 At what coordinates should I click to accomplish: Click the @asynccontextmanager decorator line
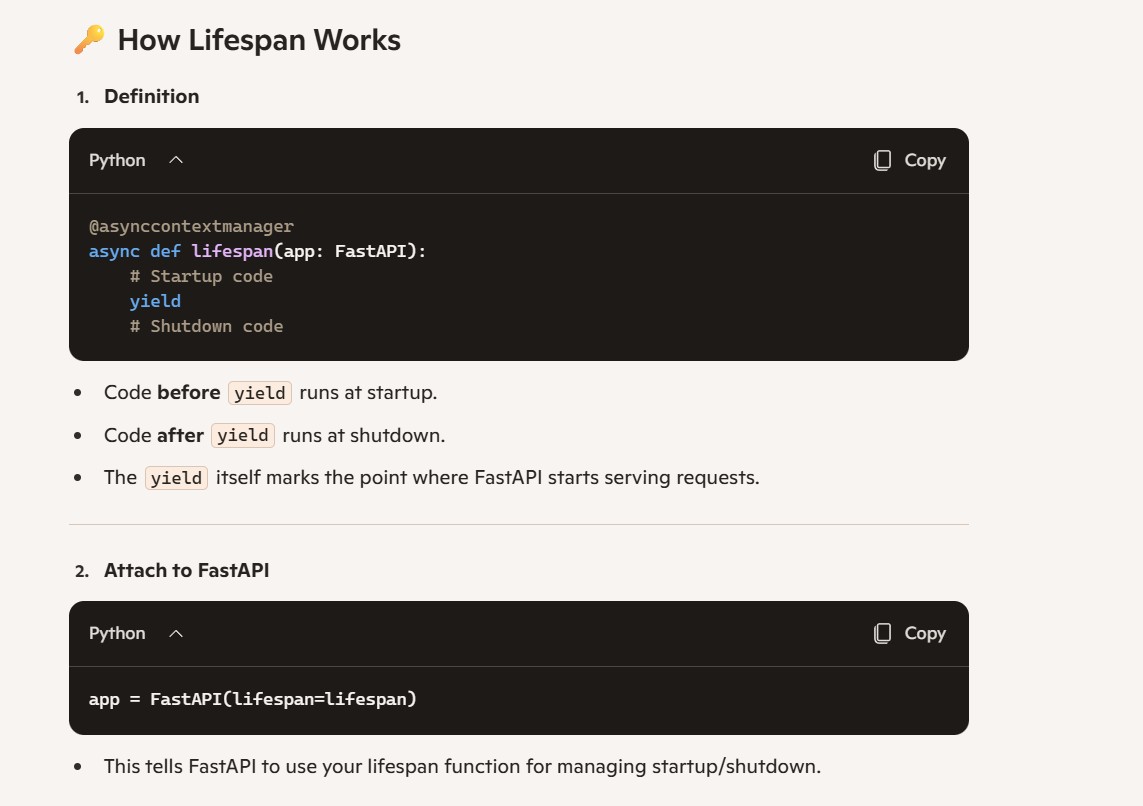[x=191, y=227]
